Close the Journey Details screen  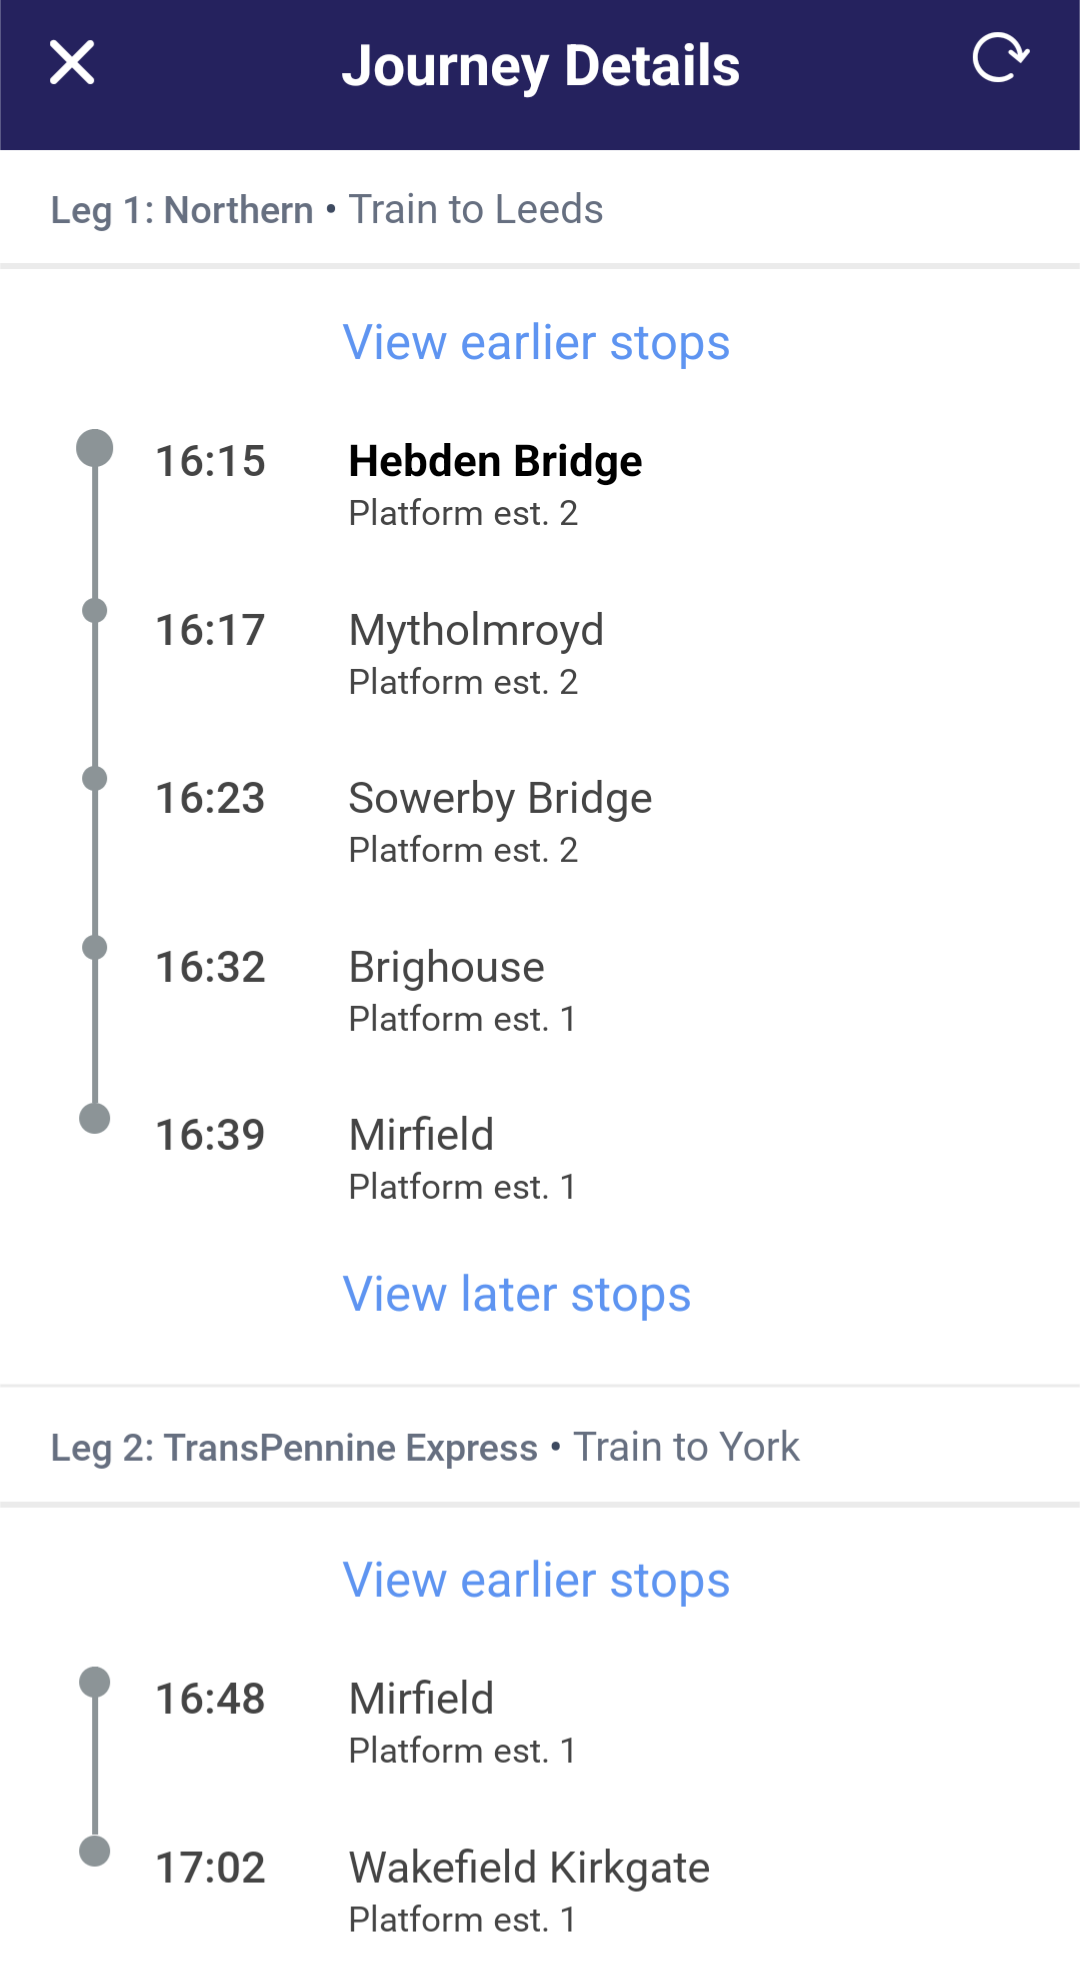pos(72,63)
